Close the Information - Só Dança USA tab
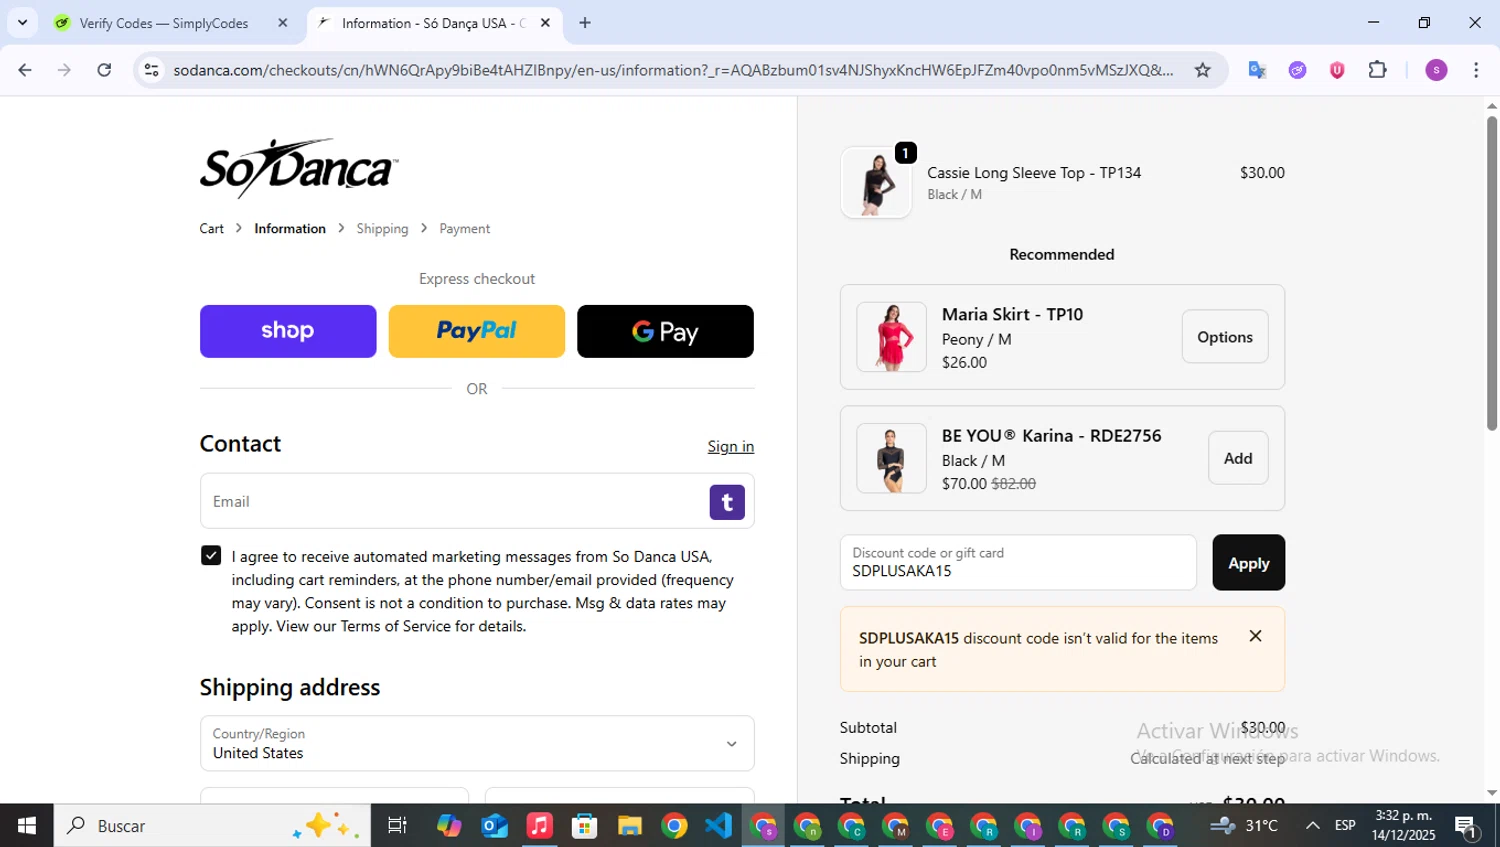 (545, 22)
